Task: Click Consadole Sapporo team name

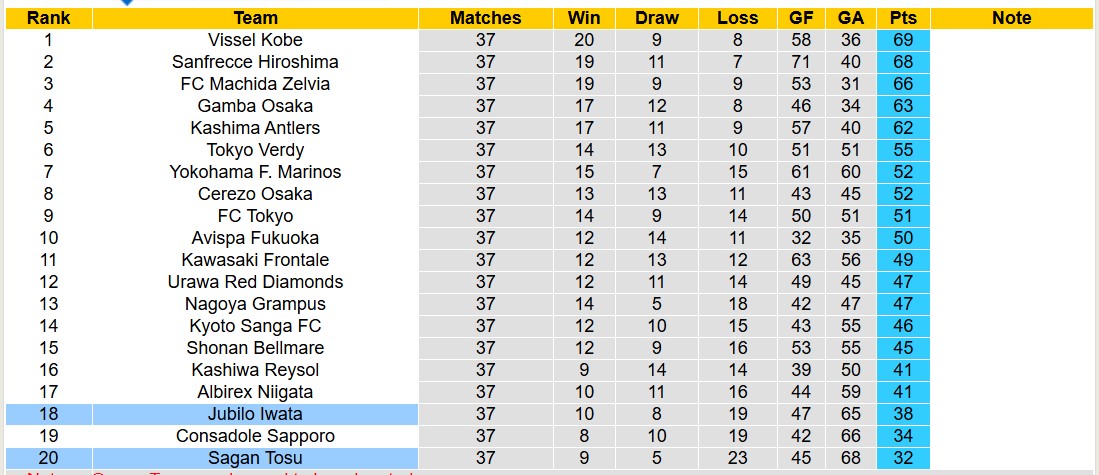Action: (255, 436)
